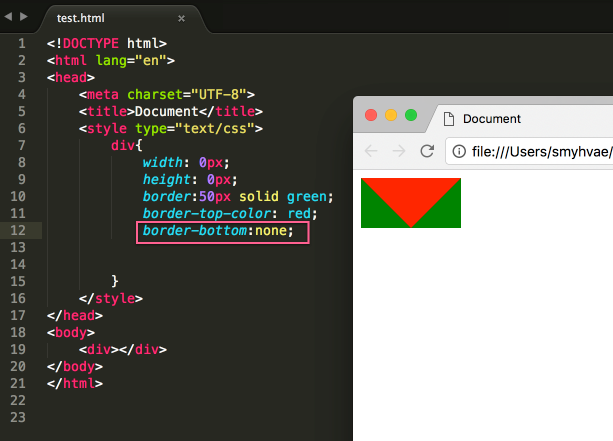Maximize browser window with green button
The image size is (613, 441).
click(410, 115)
